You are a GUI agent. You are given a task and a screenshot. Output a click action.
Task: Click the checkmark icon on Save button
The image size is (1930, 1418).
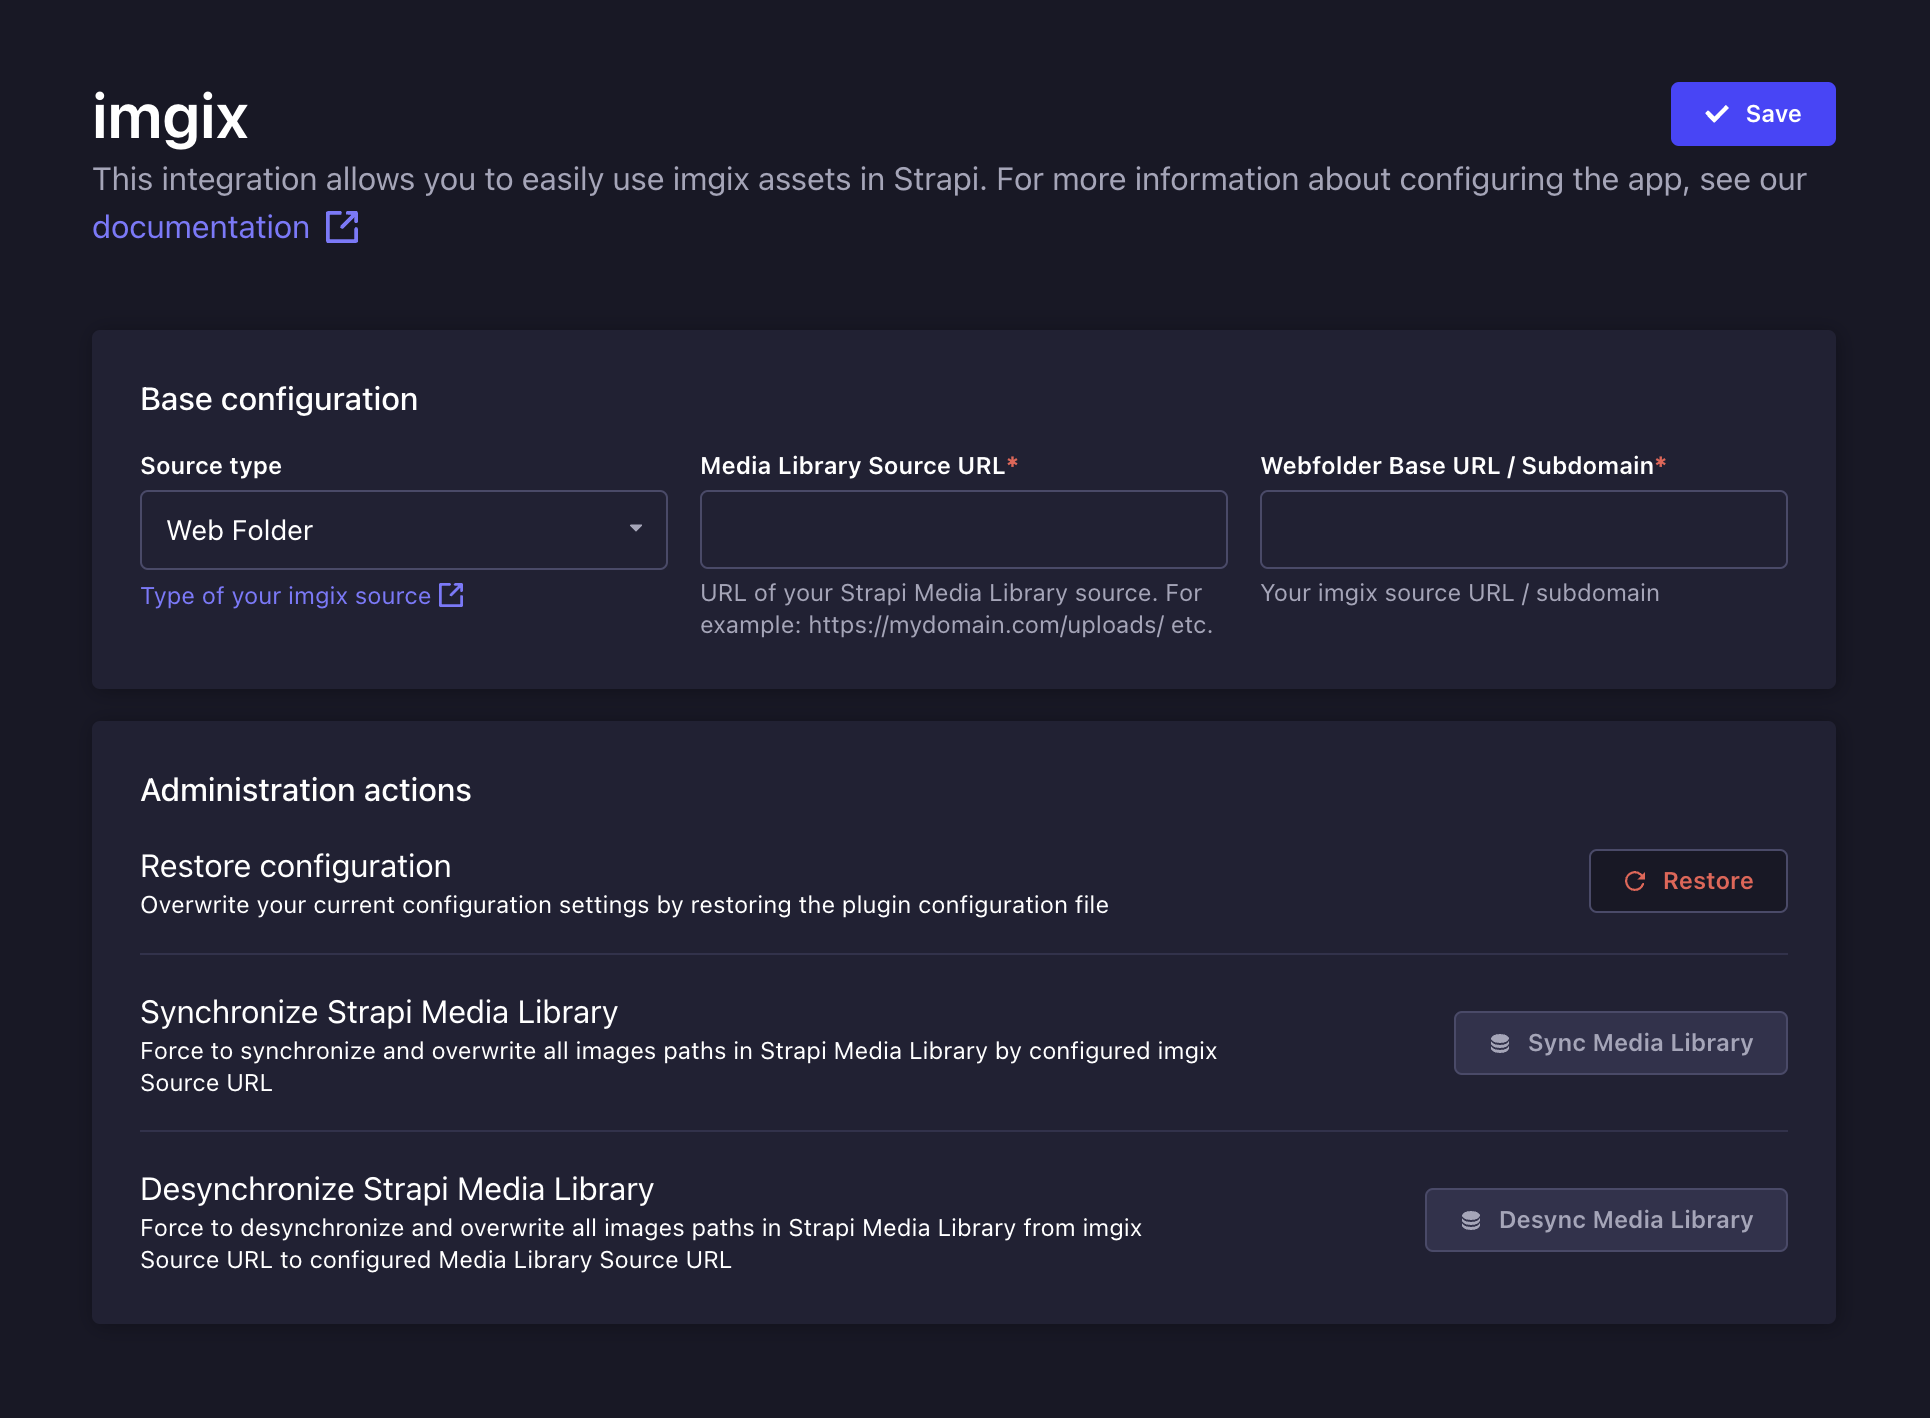pyautogui.click(x=1716, y=114)
